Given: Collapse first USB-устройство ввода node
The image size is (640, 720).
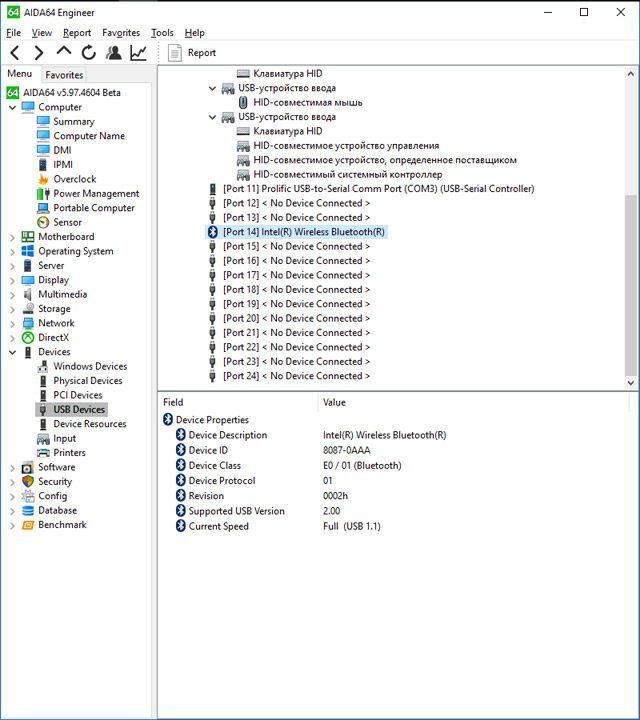Looking at the screenshot, I should [212, 88].
